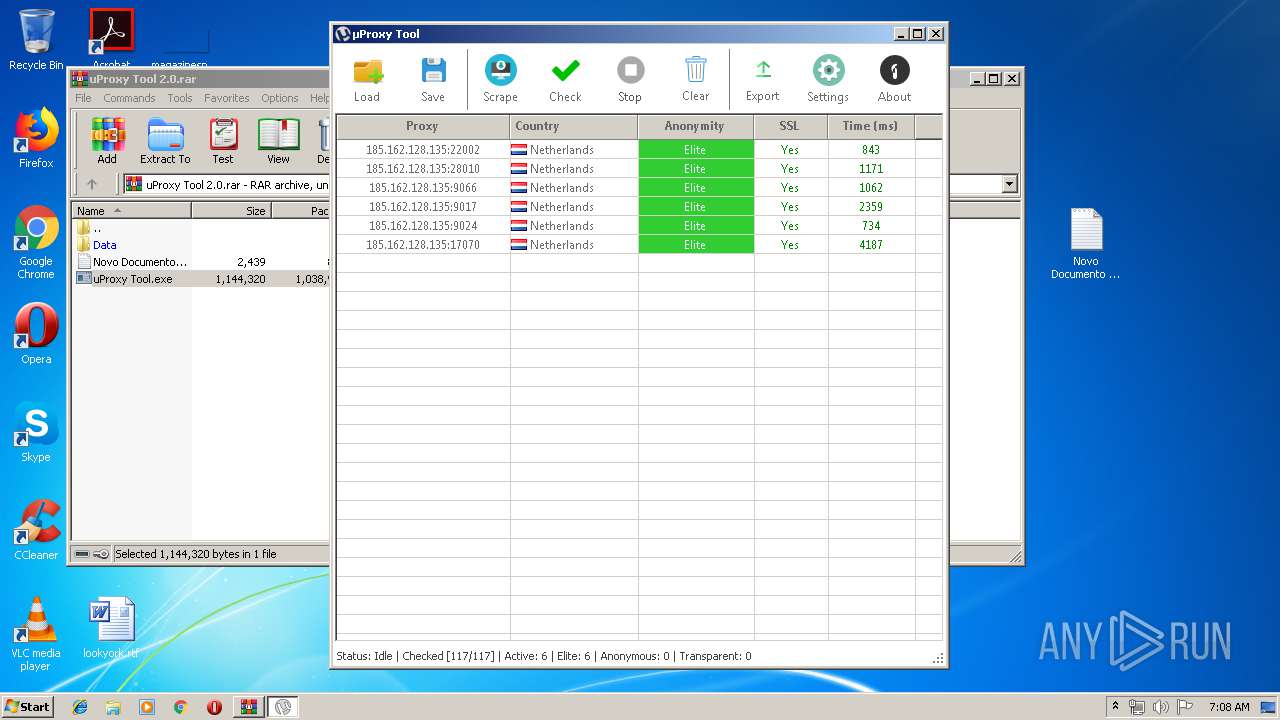This screenshot has width=1280, height=720.
Task: Select proxy 185.162.128.135:17070 row
Action: tap(639, 245)
